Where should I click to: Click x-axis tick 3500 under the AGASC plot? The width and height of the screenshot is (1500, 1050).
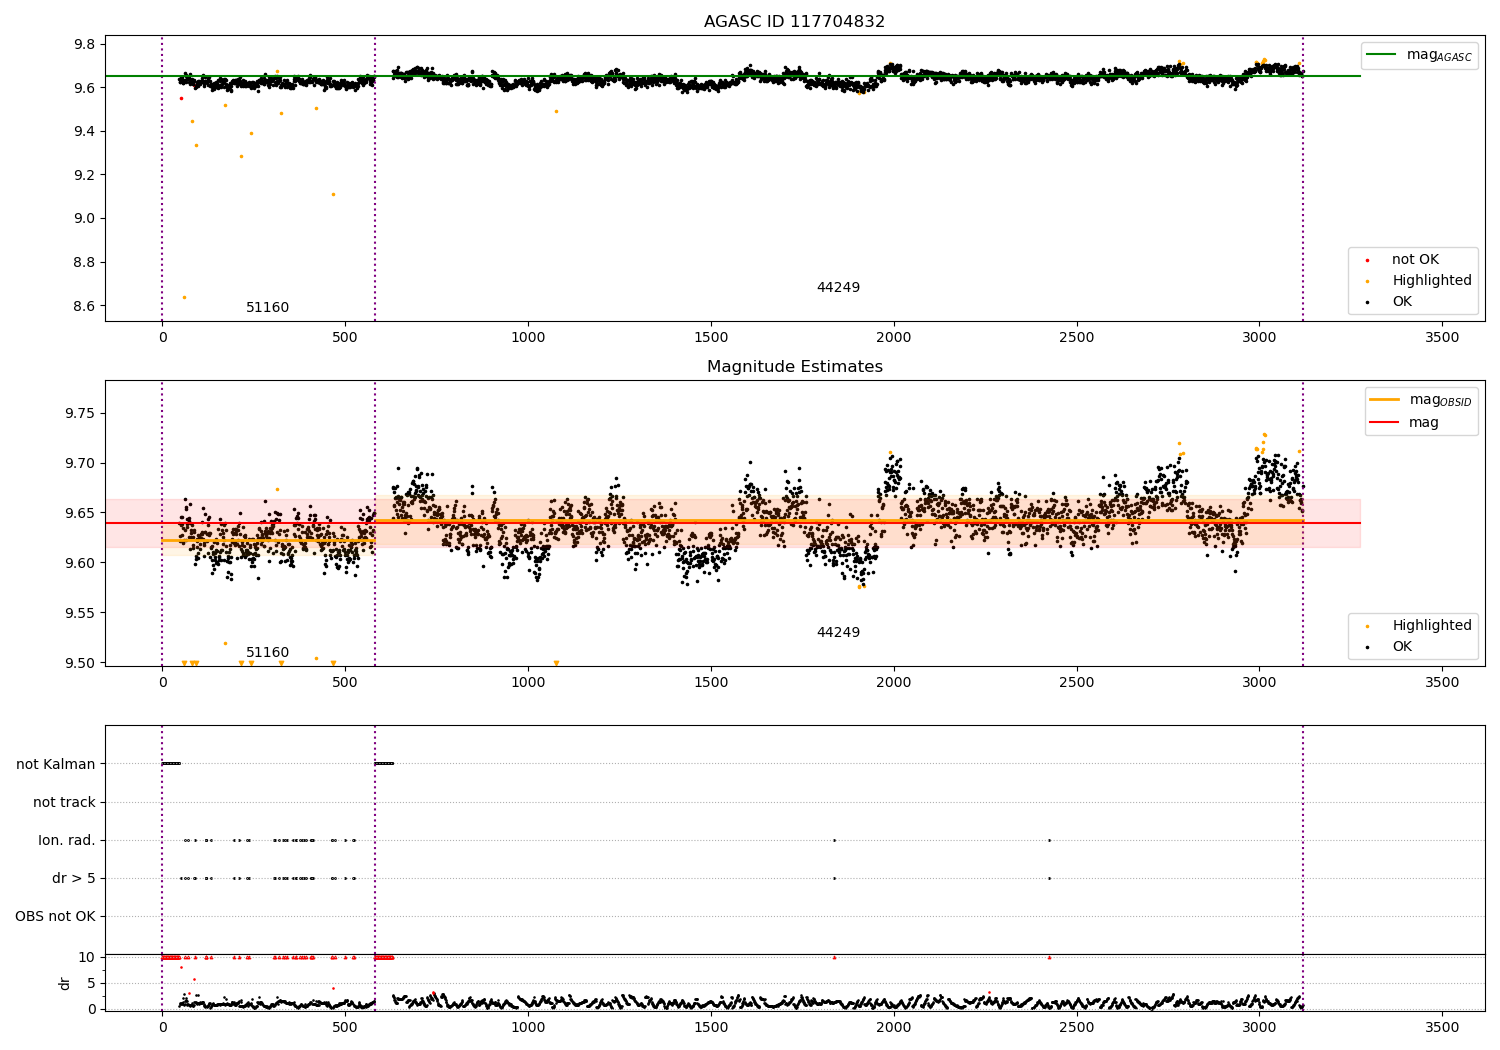click(x=1442, y=339)
